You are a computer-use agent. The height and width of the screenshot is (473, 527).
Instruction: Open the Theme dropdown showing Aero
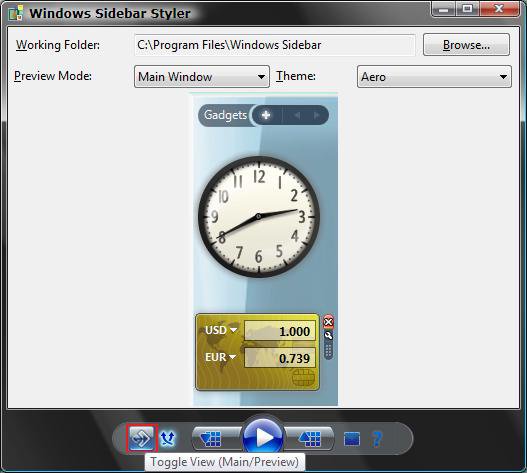(x=434, y=77)
